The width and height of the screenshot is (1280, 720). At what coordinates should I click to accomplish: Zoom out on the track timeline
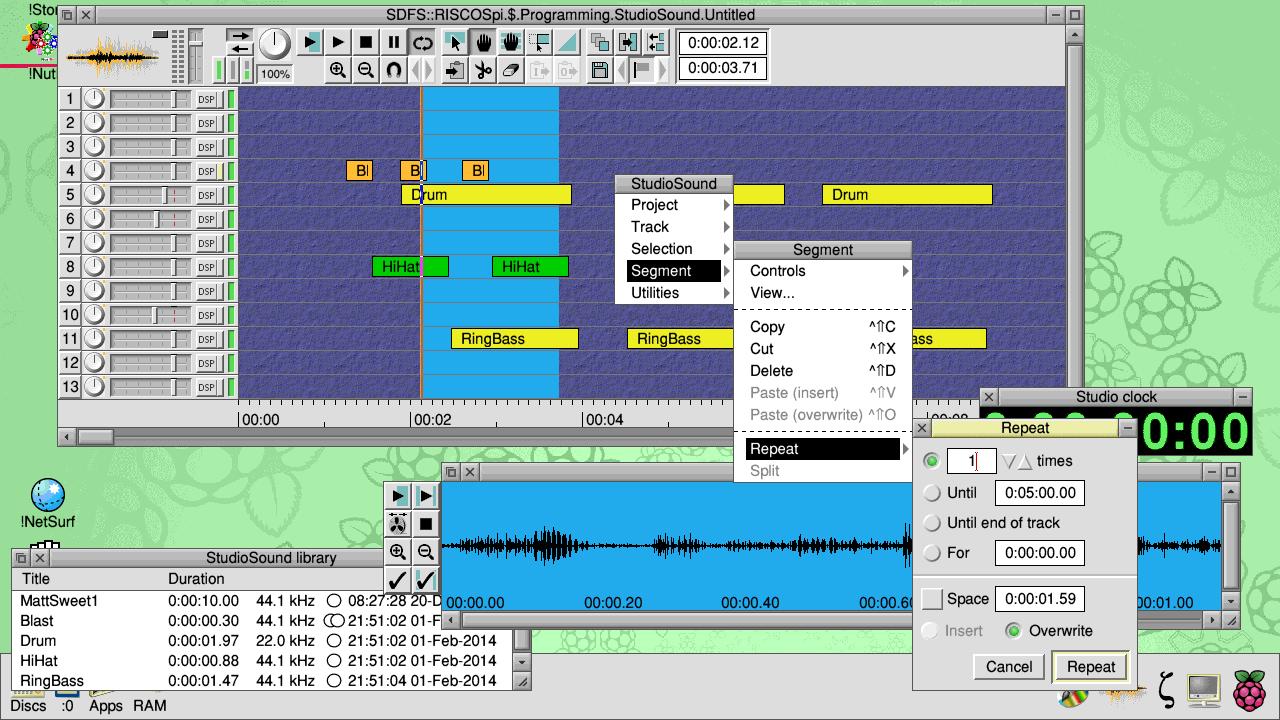click(x=366, y=70)
